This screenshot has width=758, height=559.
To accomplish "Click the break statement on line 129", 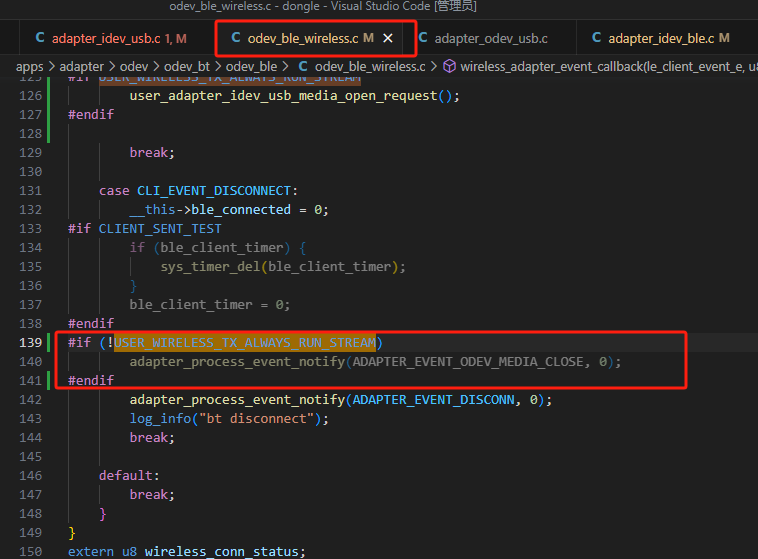I will click(152, 153).
